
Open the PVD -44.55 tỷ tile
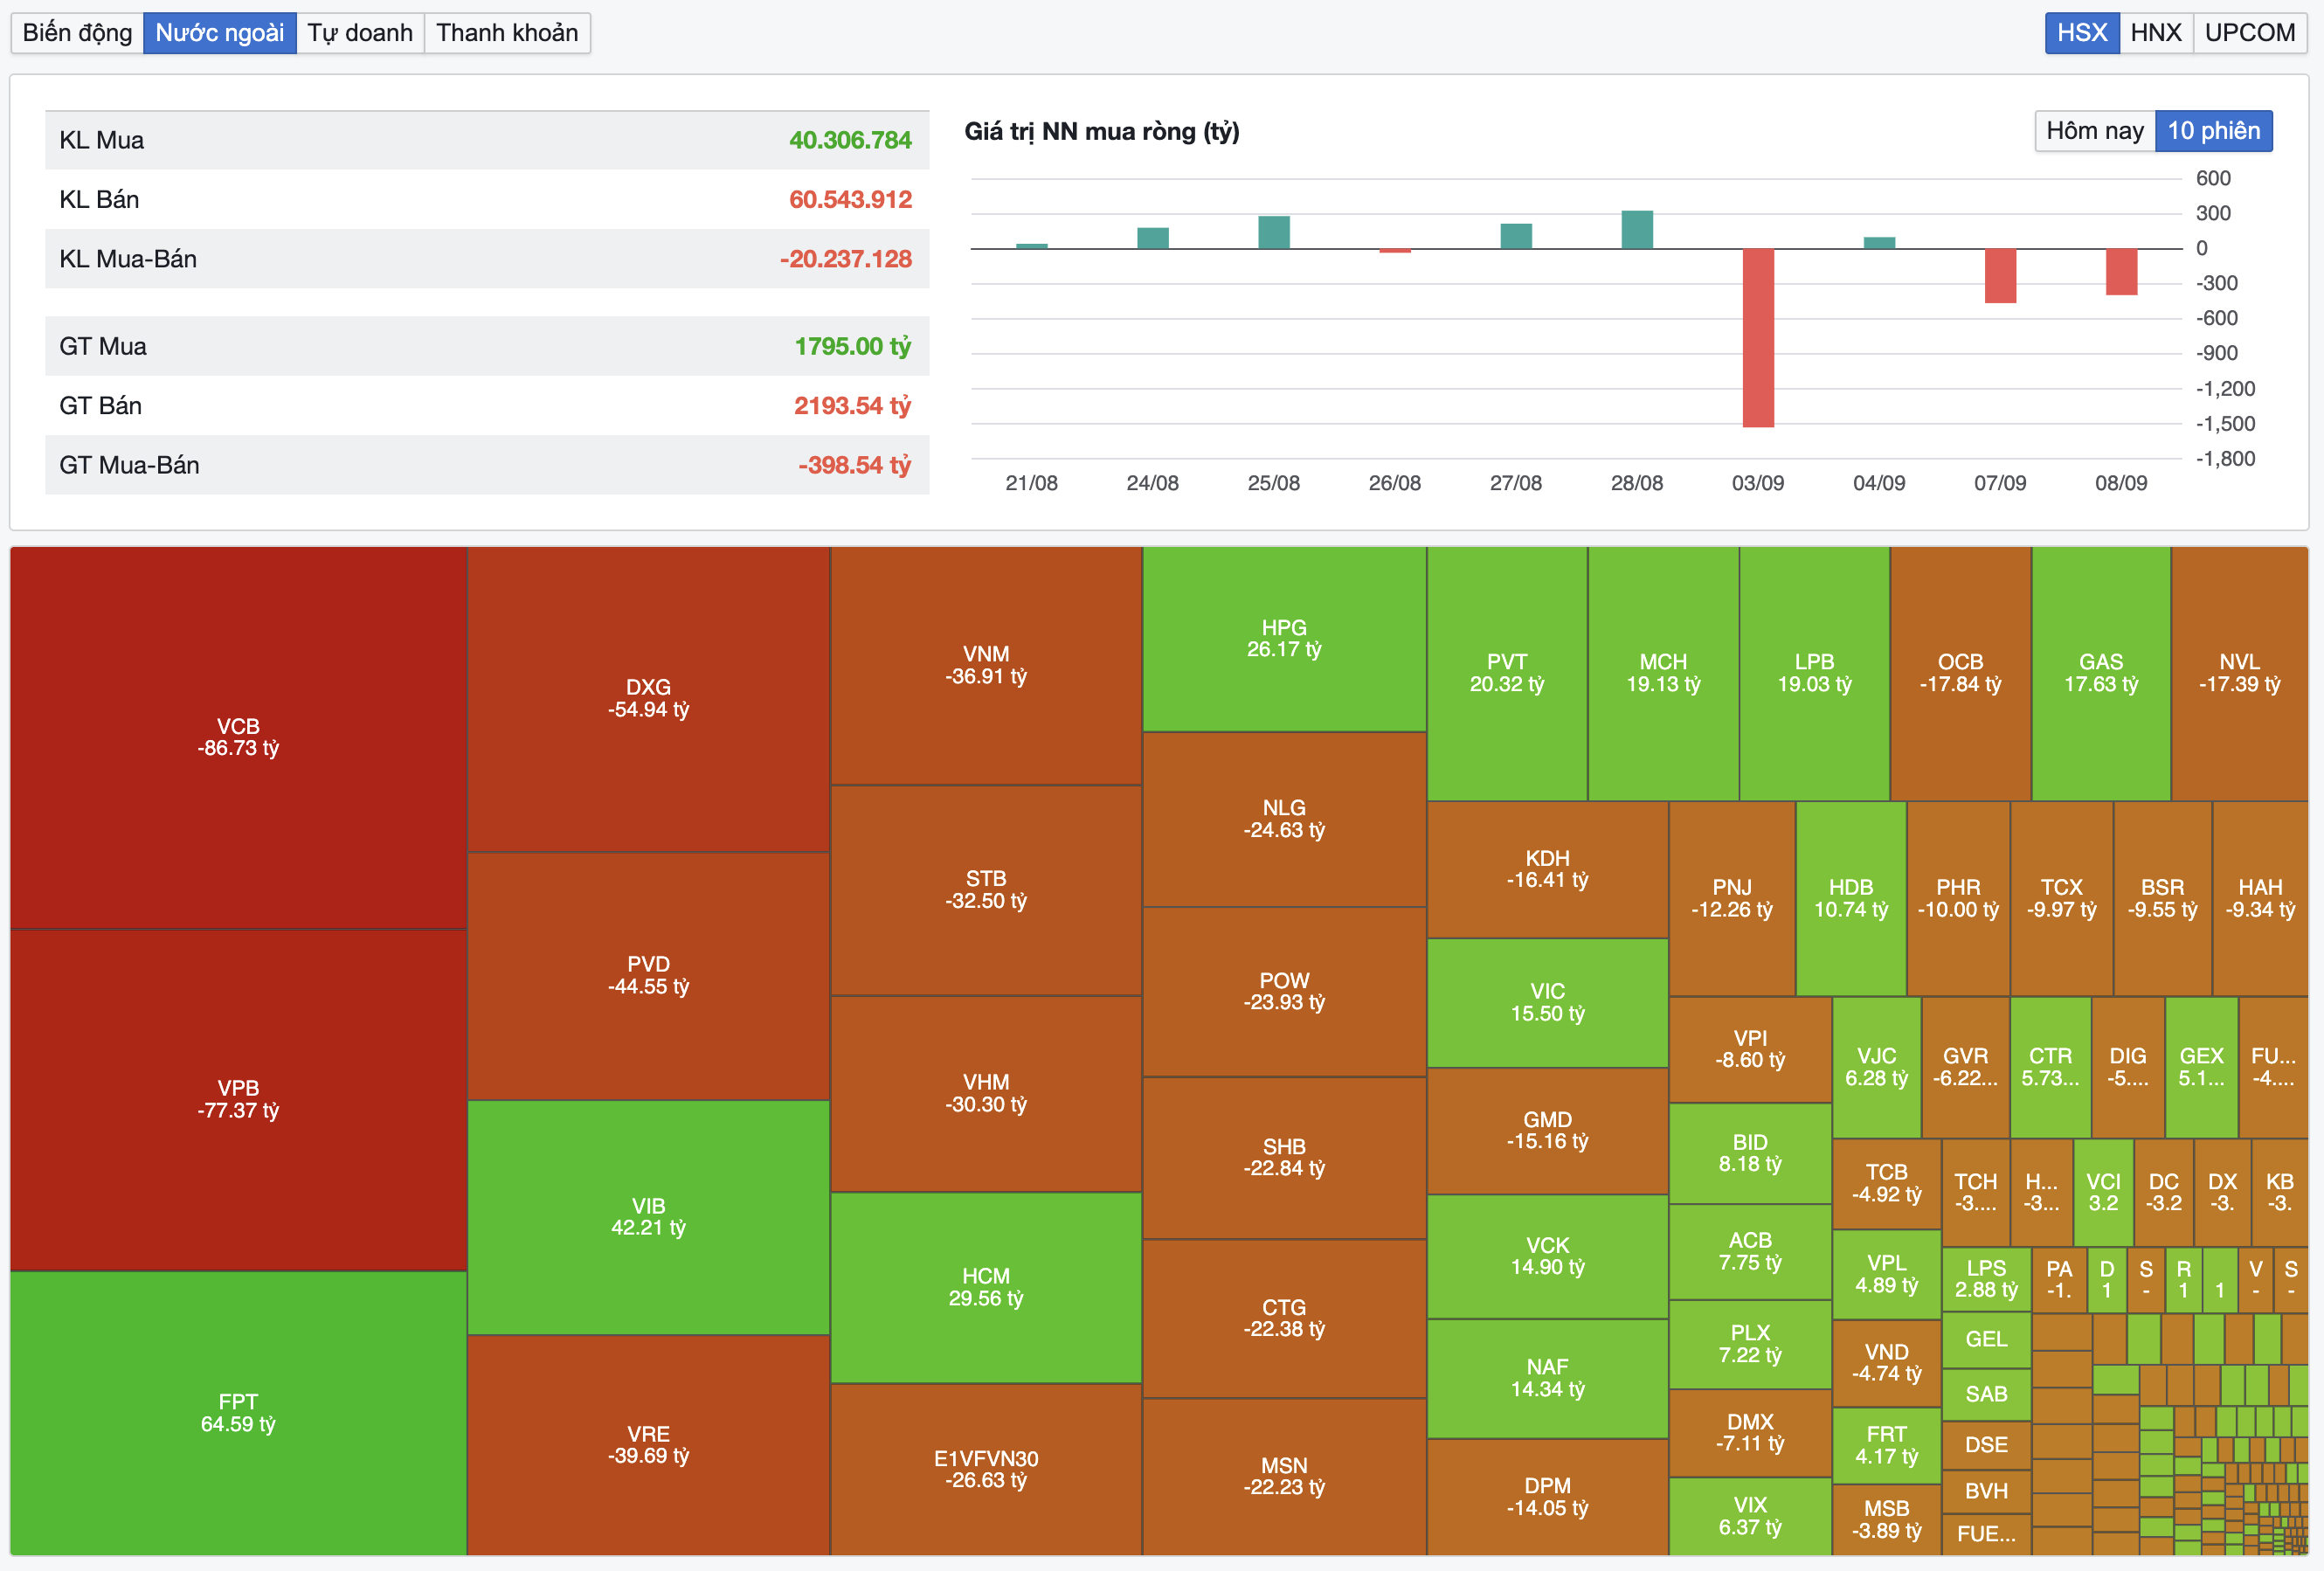[x=648, y=976]
